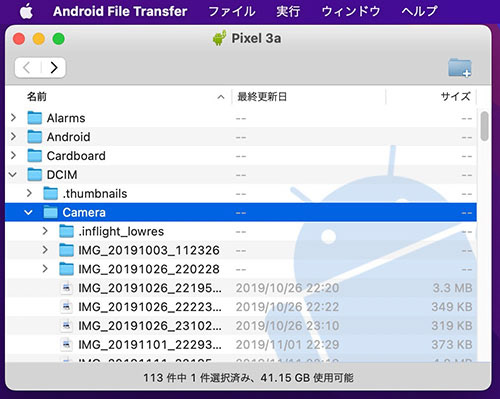Select the Cardboard folder icon

tap(35, 156)
